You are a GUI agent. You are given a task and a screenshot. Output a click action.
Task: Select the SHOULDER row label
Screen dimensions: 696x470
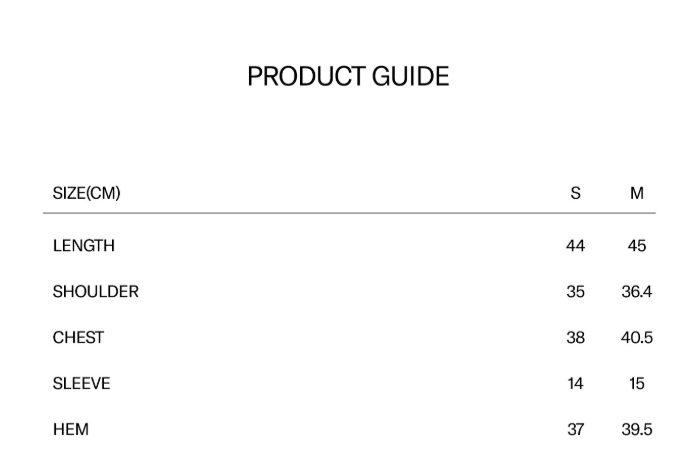(x=96, y=292)
